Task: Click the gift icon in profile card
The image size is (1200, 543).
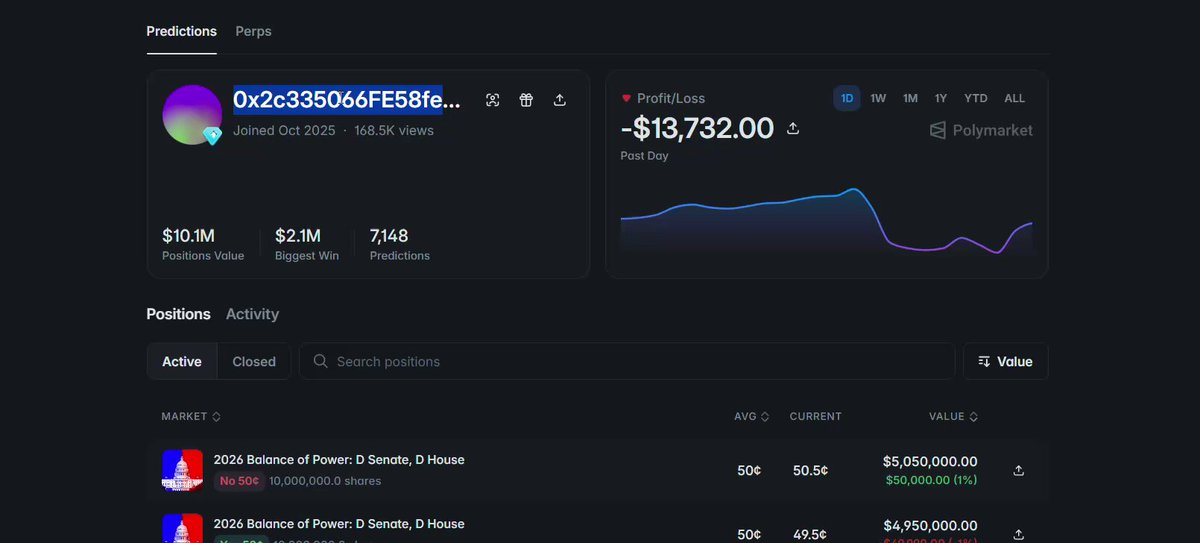Action: click(x=526, y=100)
